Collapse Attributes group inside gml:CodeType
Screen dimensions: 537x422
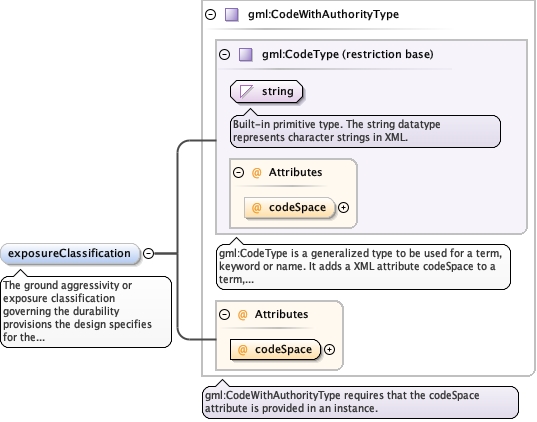click(x=238, y=172)
